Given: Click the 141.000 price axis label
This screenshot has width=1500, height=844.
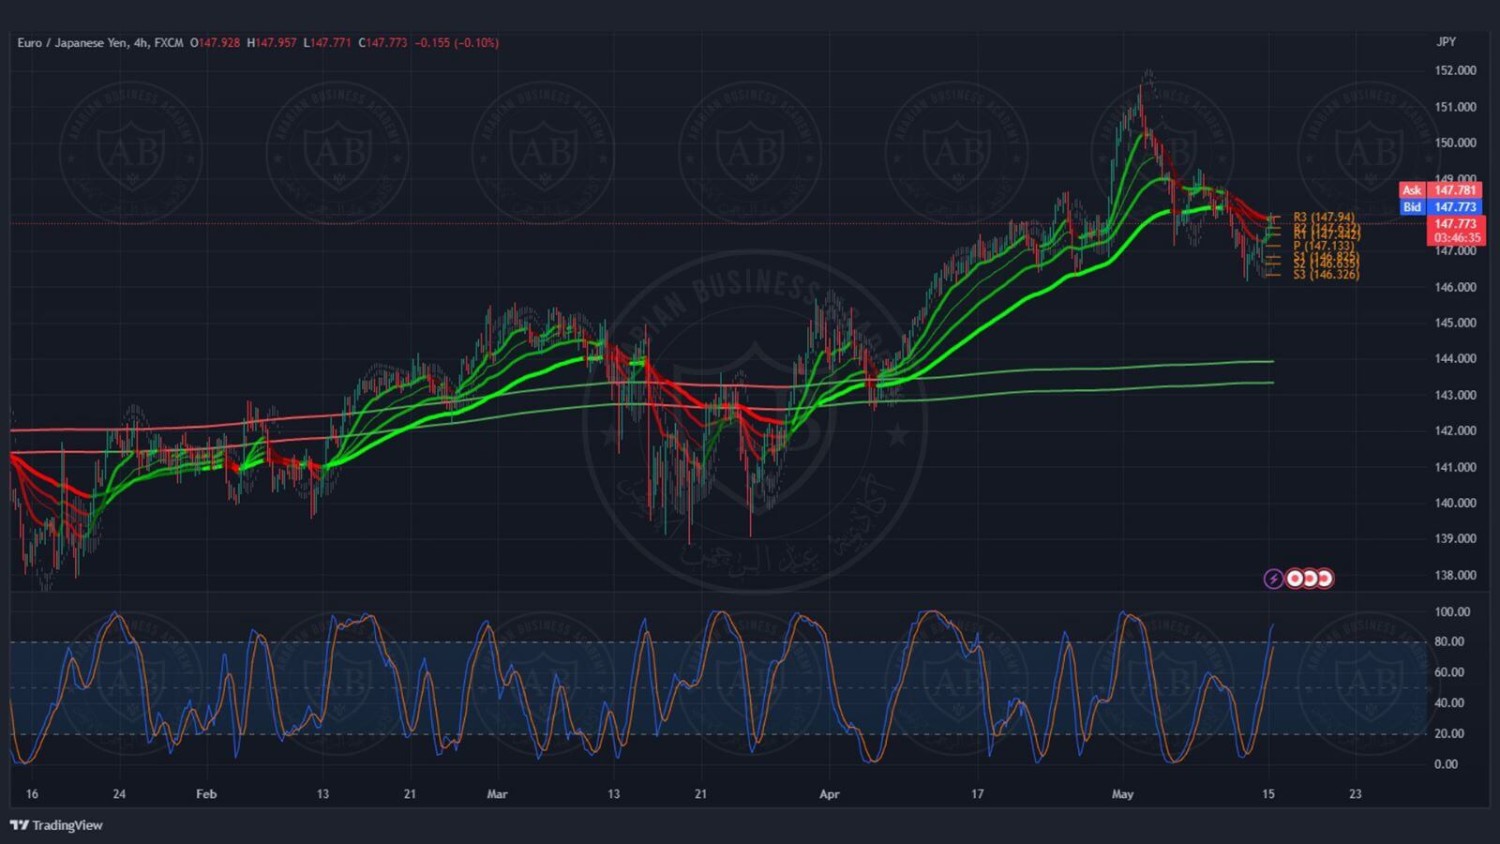Looking at the screenshot, I should coord(1456,467).
